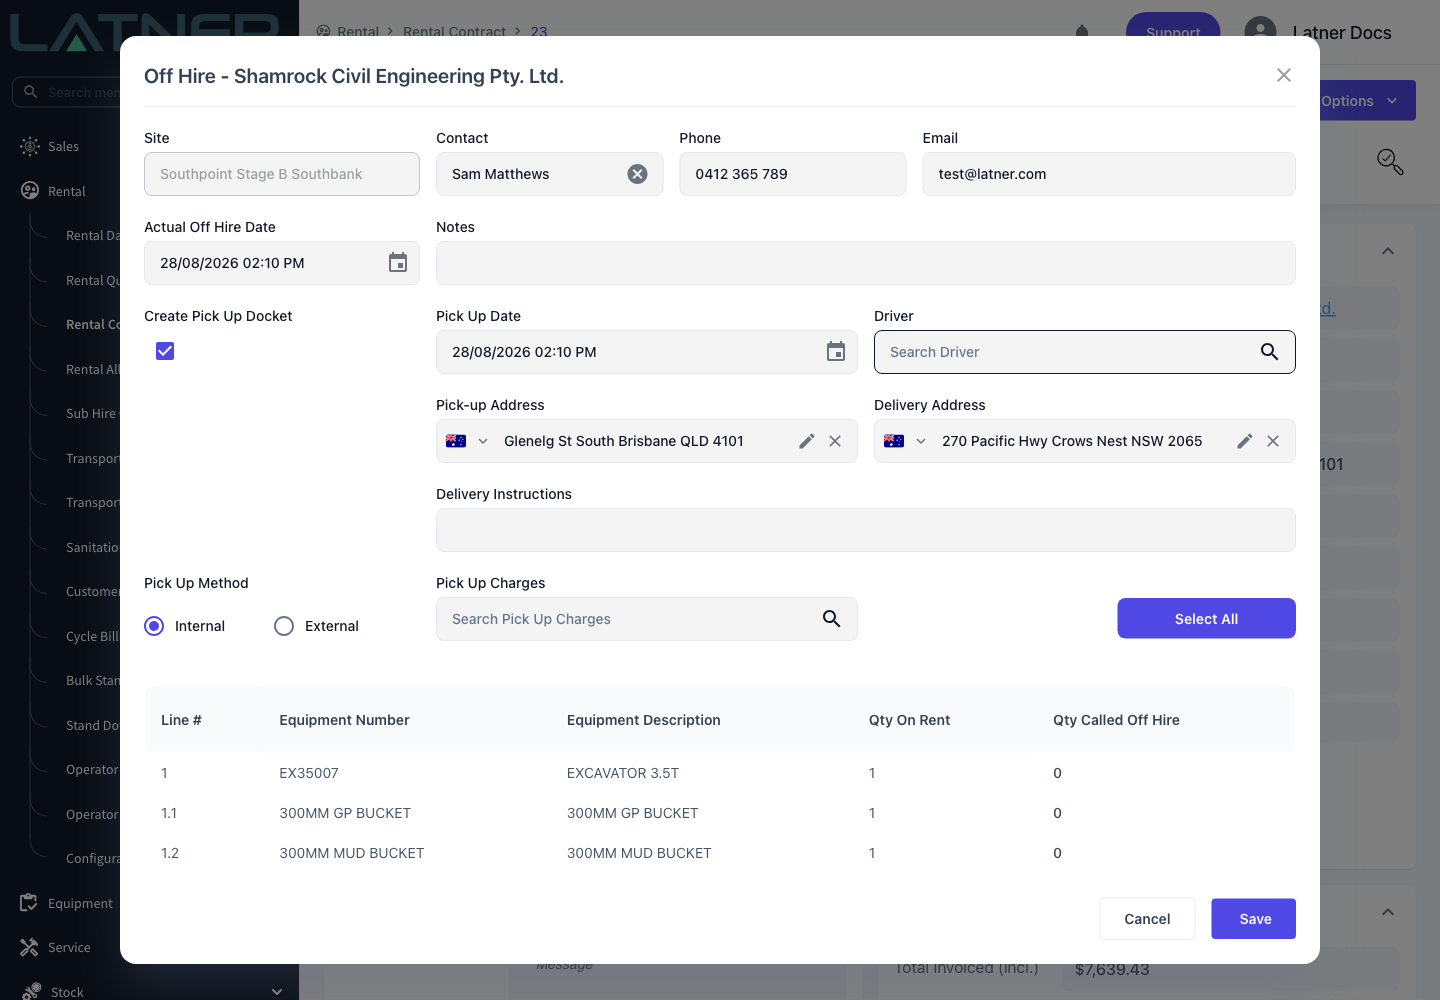Image resolution: width=1440 pixels, height=1000 pixels.
Task: Open the Equipment sidebar icon
Action: (29, 903)
